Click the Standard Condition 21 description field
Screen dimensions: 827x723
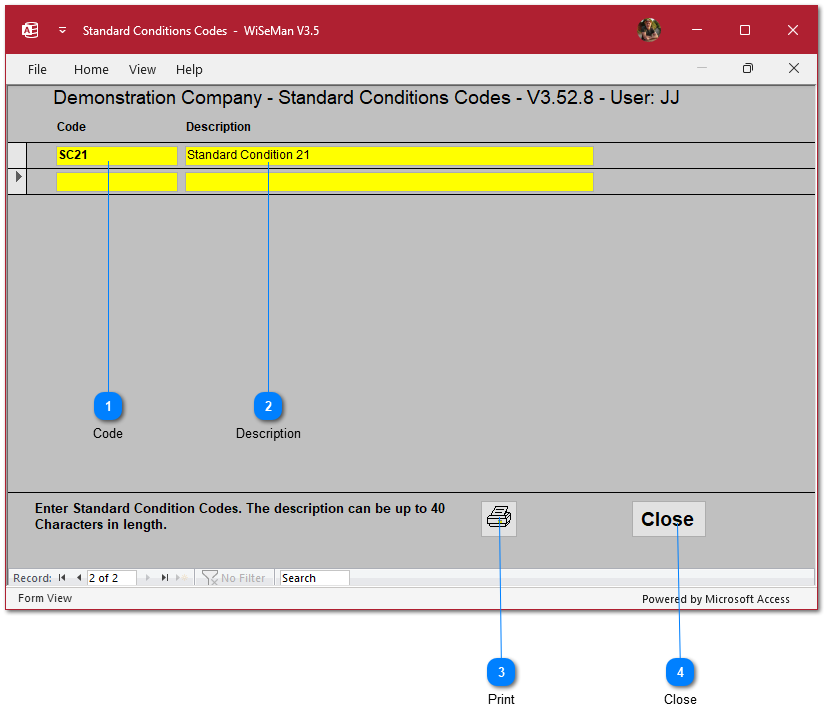click(x=389, y=156)
